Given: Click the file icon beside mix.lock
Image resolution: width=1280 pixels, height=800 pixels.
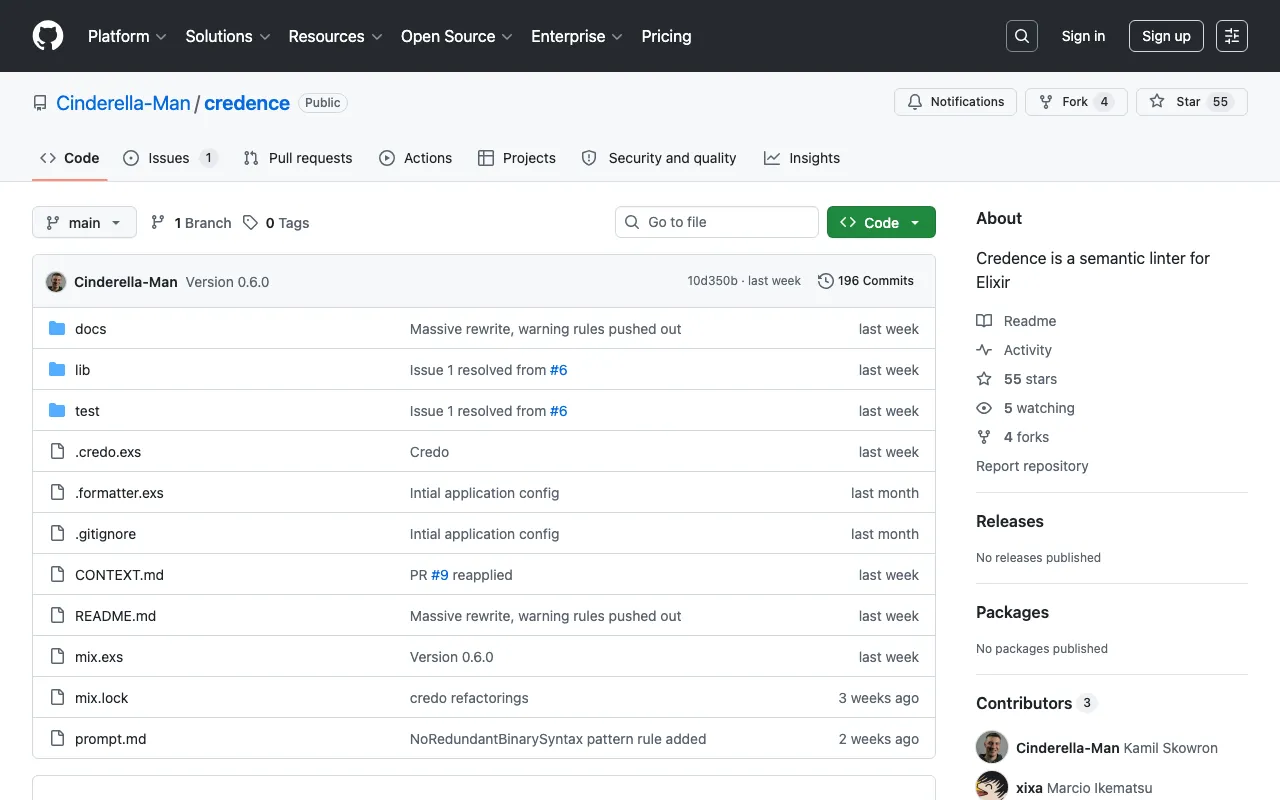Looking at the screenshot, I should [x=57, y=698].
